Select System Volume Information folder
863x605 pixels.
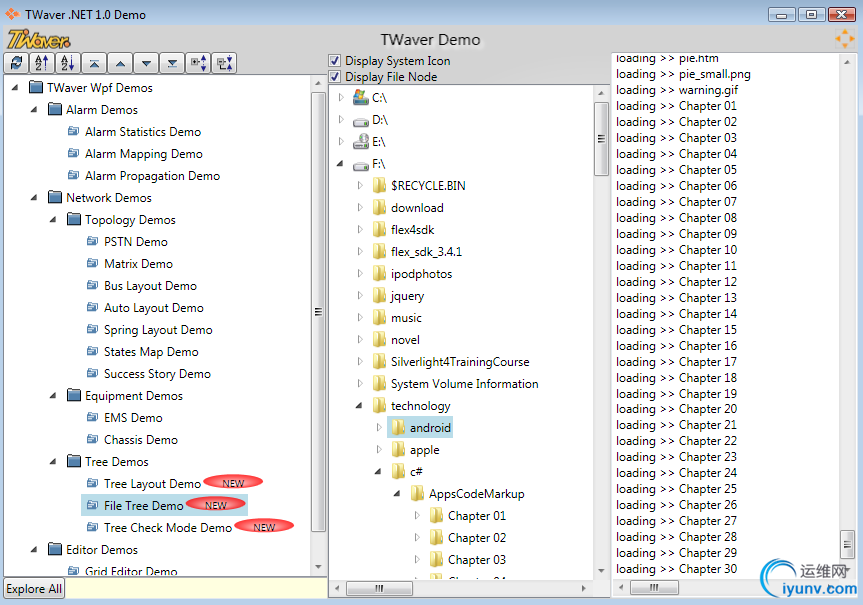pyautogui.click(x=465, y=384)
